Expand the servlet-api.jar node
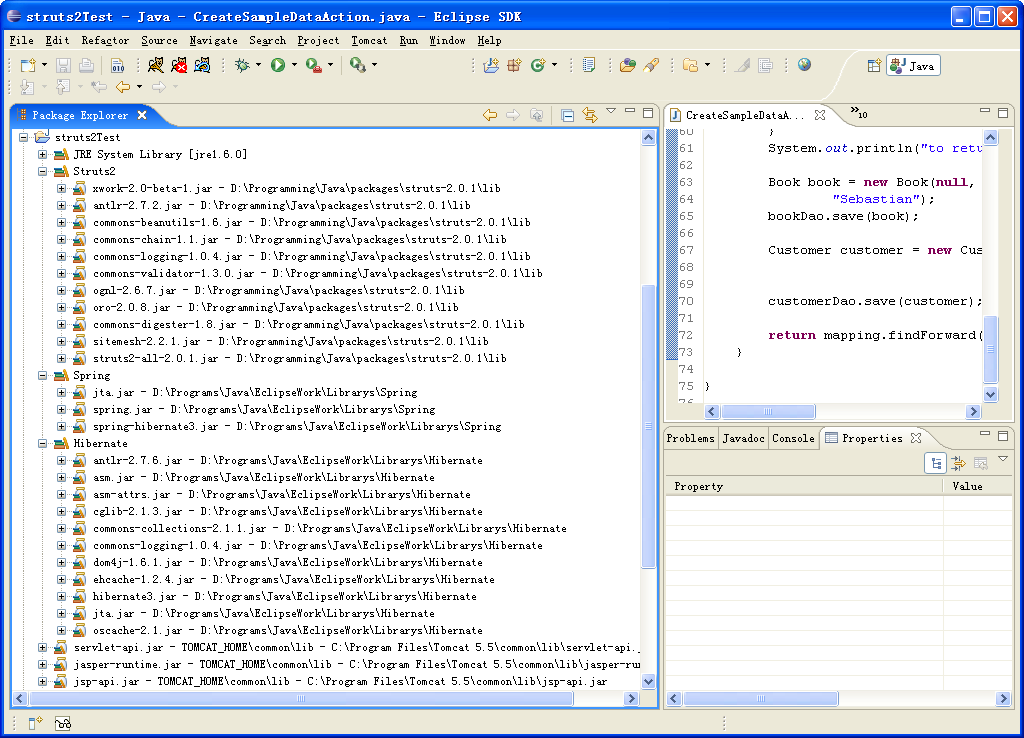 coord(42,647)
